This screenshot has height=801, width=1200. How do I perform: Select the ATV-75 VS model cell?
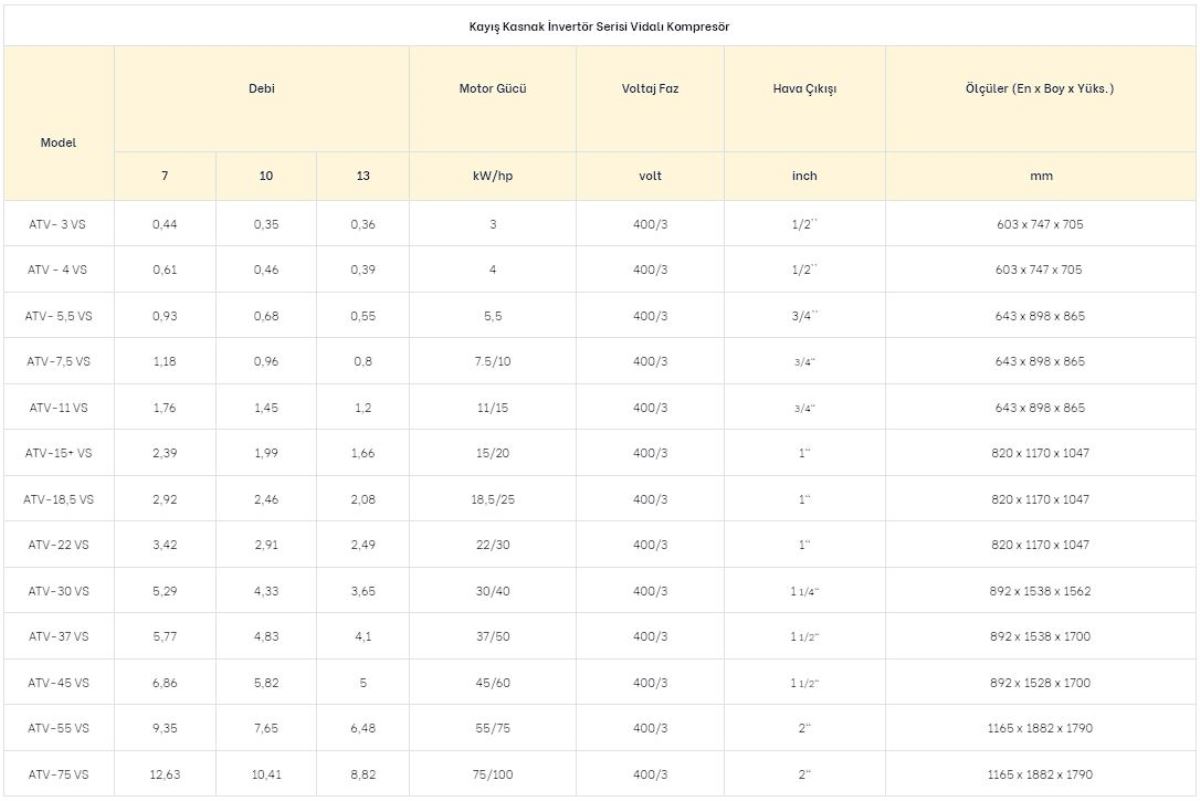58,774
